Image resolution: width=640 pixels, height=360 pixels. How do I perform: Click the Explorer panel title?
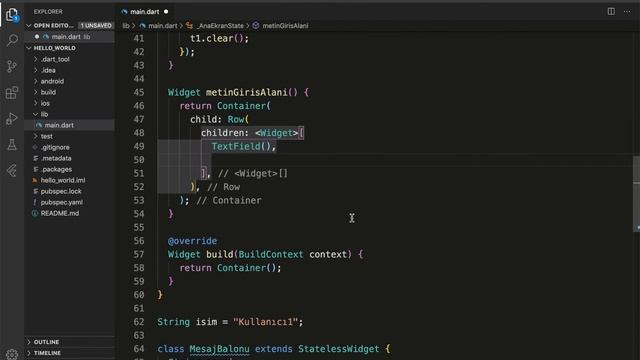tap(48, 12)
